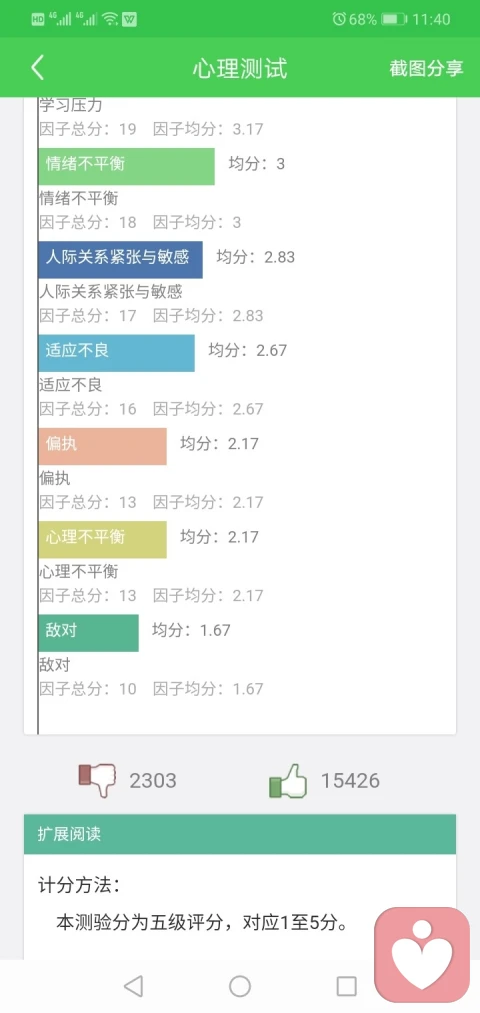Tap the battery icon in status bar
This screenshot has height=1013, width=480.
[x=393, y=19]
